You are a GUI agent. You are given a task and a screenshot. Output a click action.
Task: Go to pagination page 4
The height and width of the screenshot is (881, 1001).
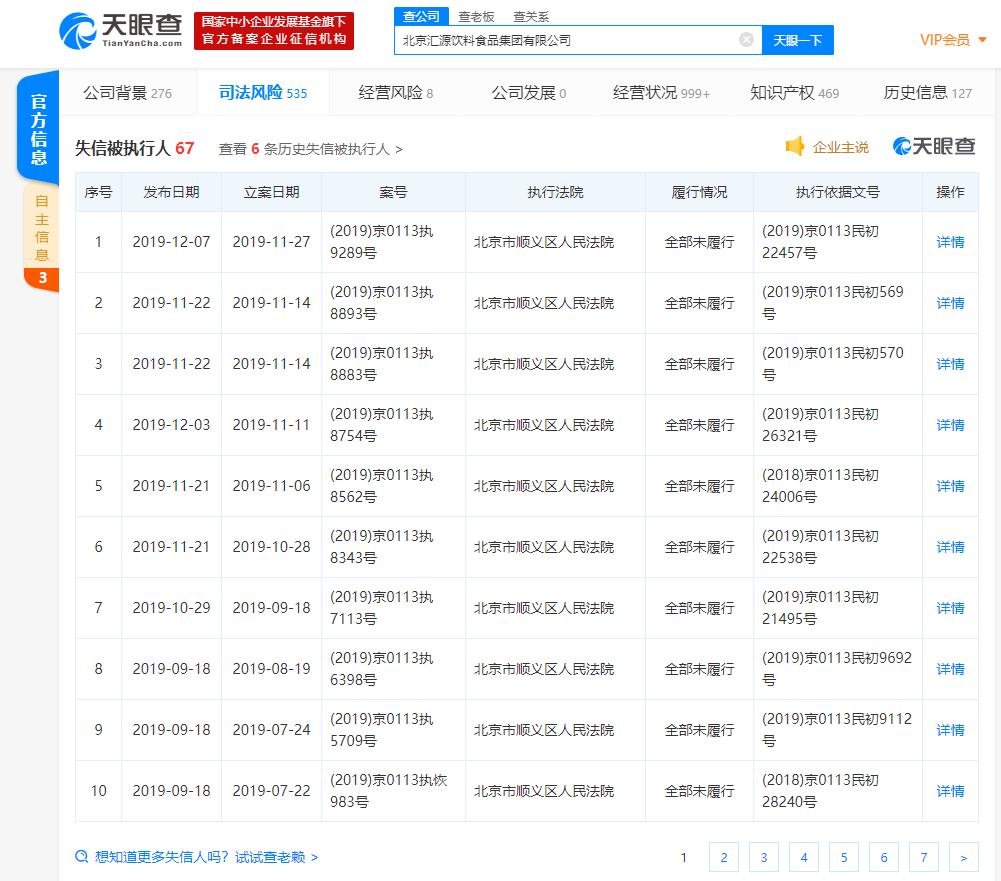tap(804, 857)
